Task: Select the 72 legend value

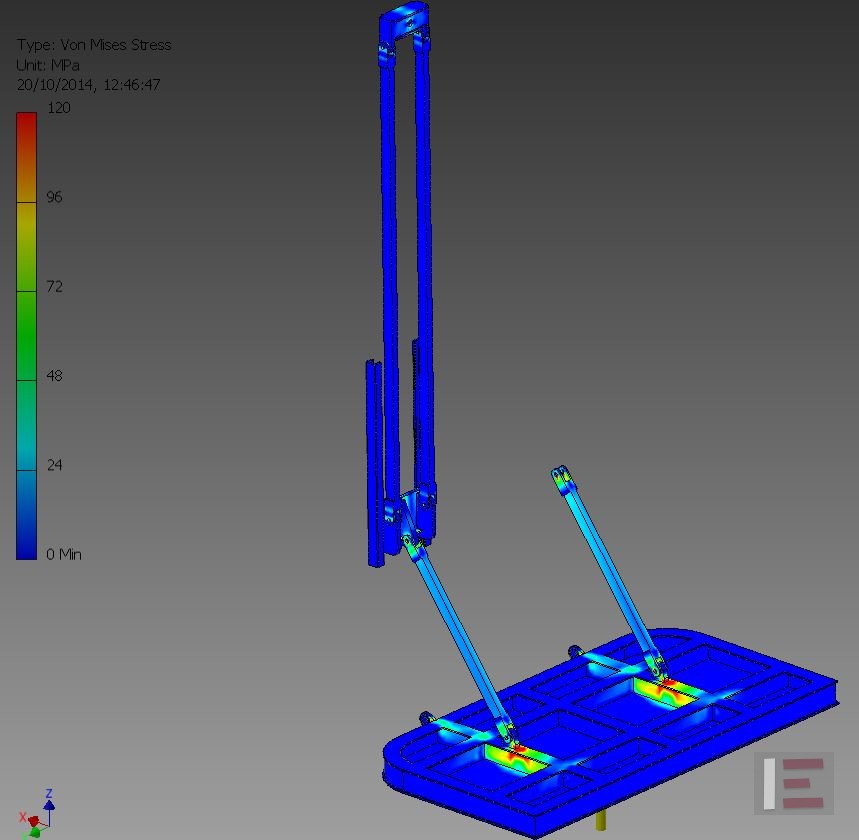Action: pos(54,286)
